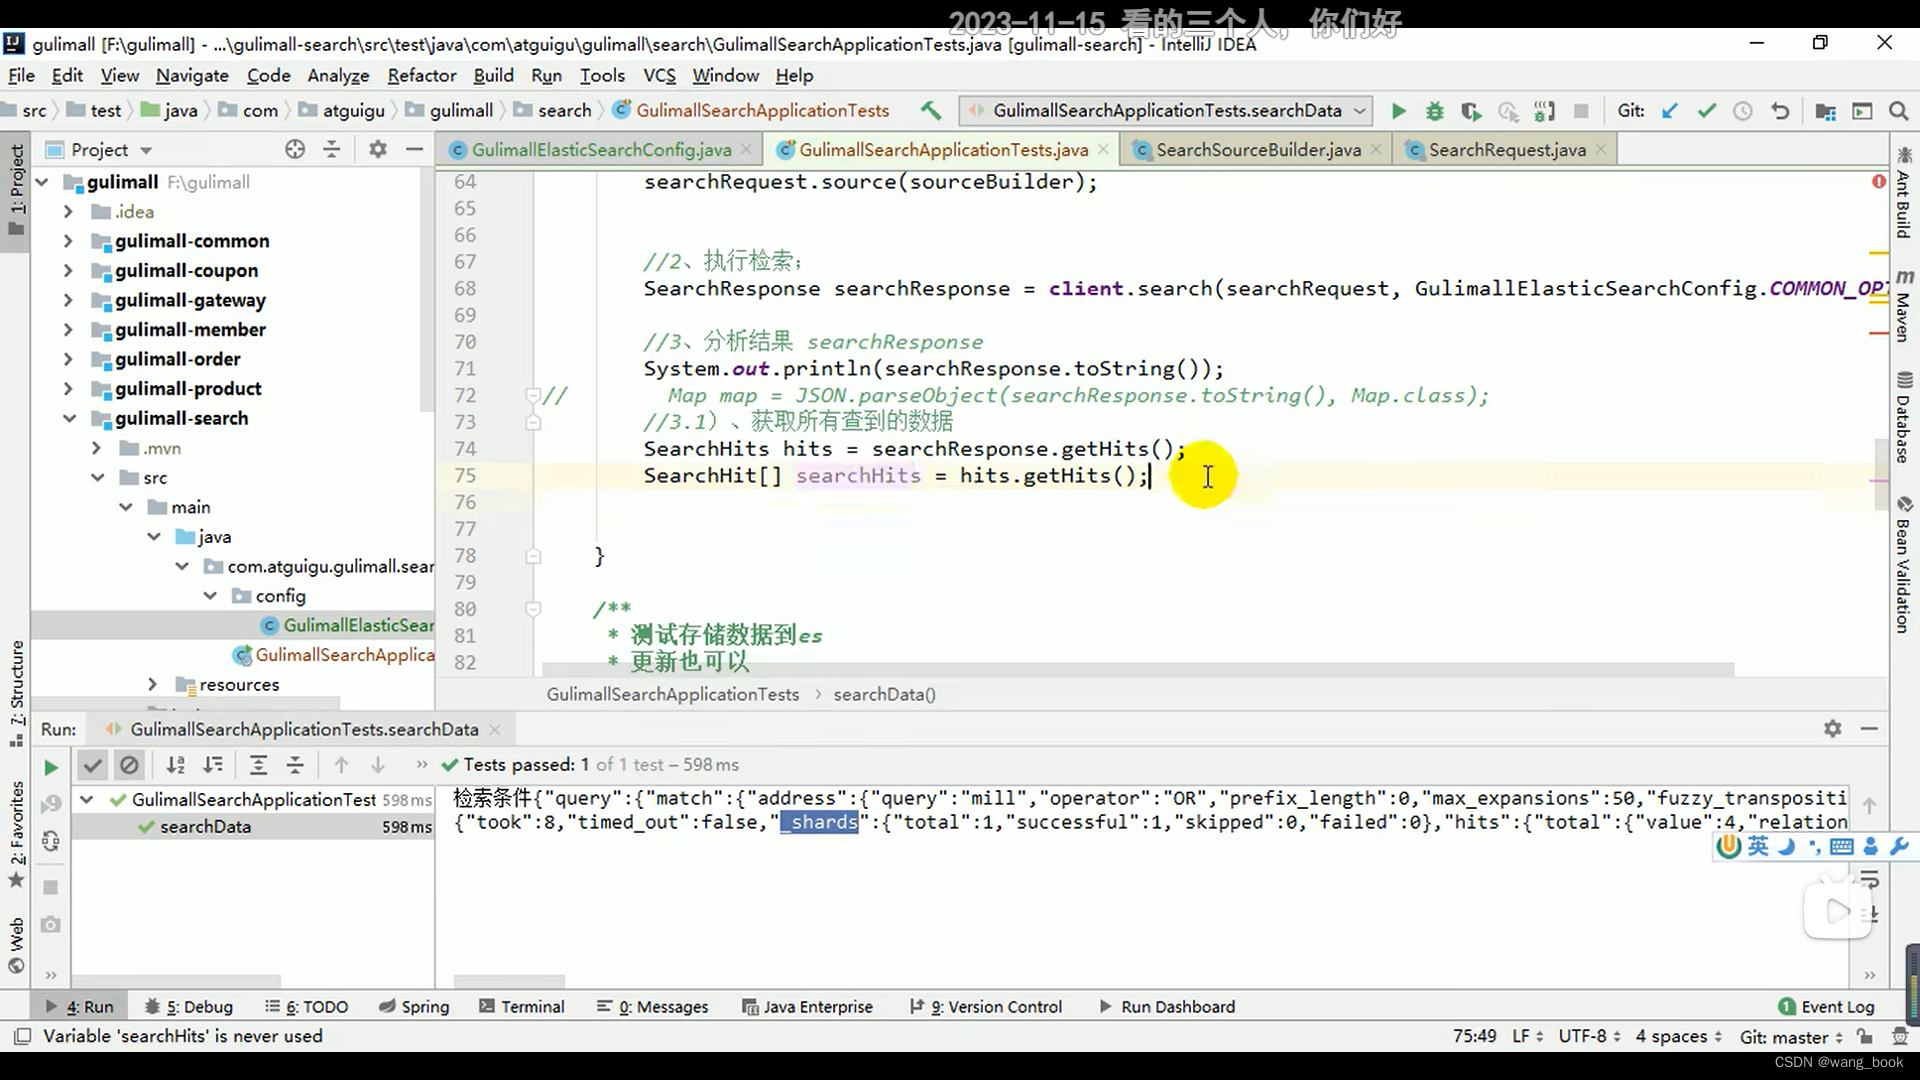The image size is (1920, 1080).
Task: Sort test results by duration
Action: (x=213, y=765)
